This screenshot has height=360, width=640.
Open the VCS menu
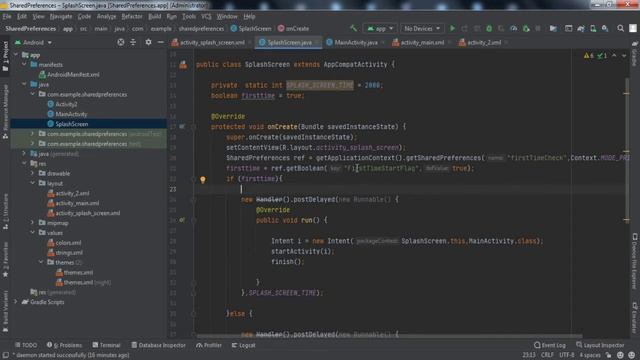[x=206, y=16]
